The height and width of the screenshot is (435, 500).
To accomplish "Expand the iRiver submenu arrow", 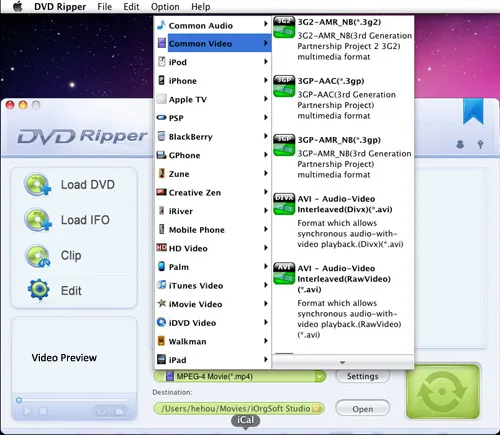I will pyautogui.click(x=266, y=210).
